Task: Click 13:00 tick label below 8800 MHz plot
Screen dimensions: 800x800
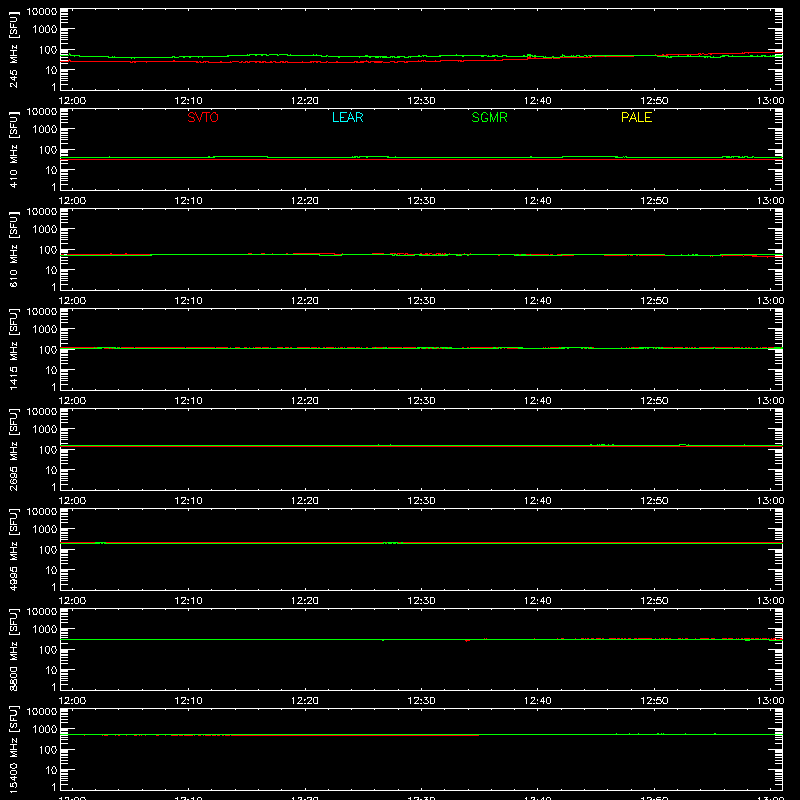Action: [x=770, y=701]
